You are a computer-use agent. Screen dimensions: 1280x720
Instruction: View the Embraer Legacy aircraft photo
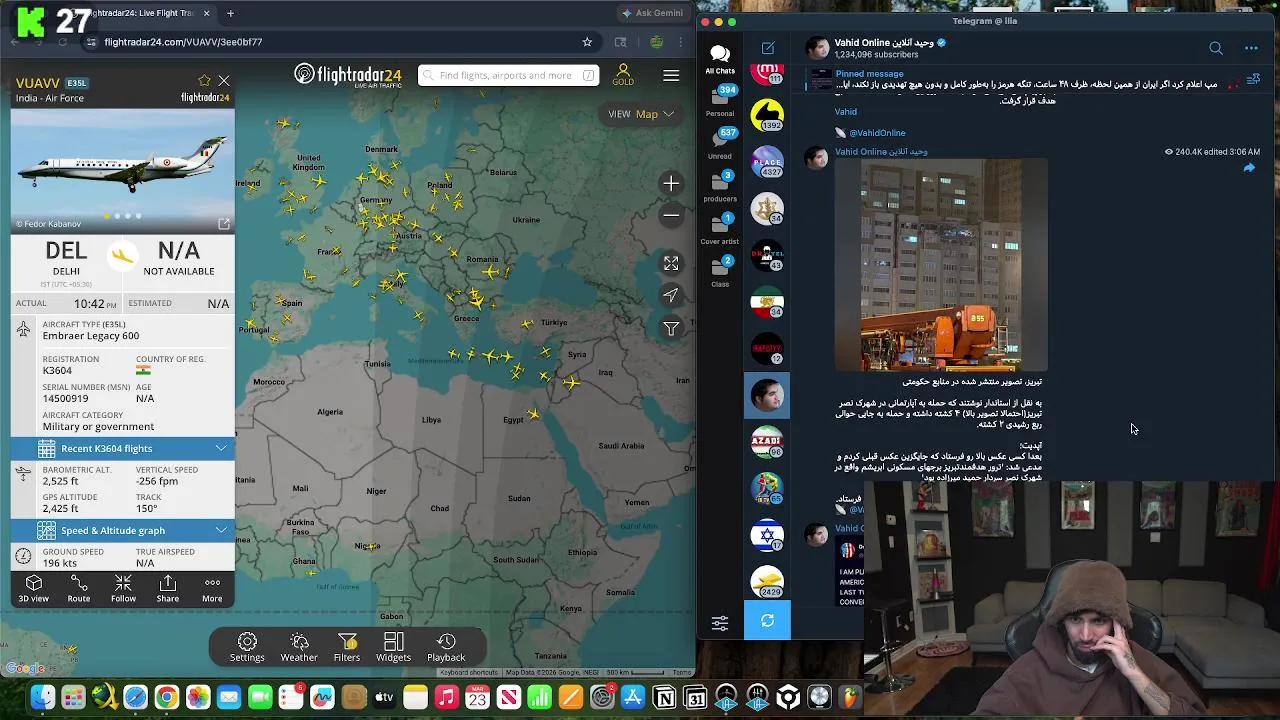(123, 162)
